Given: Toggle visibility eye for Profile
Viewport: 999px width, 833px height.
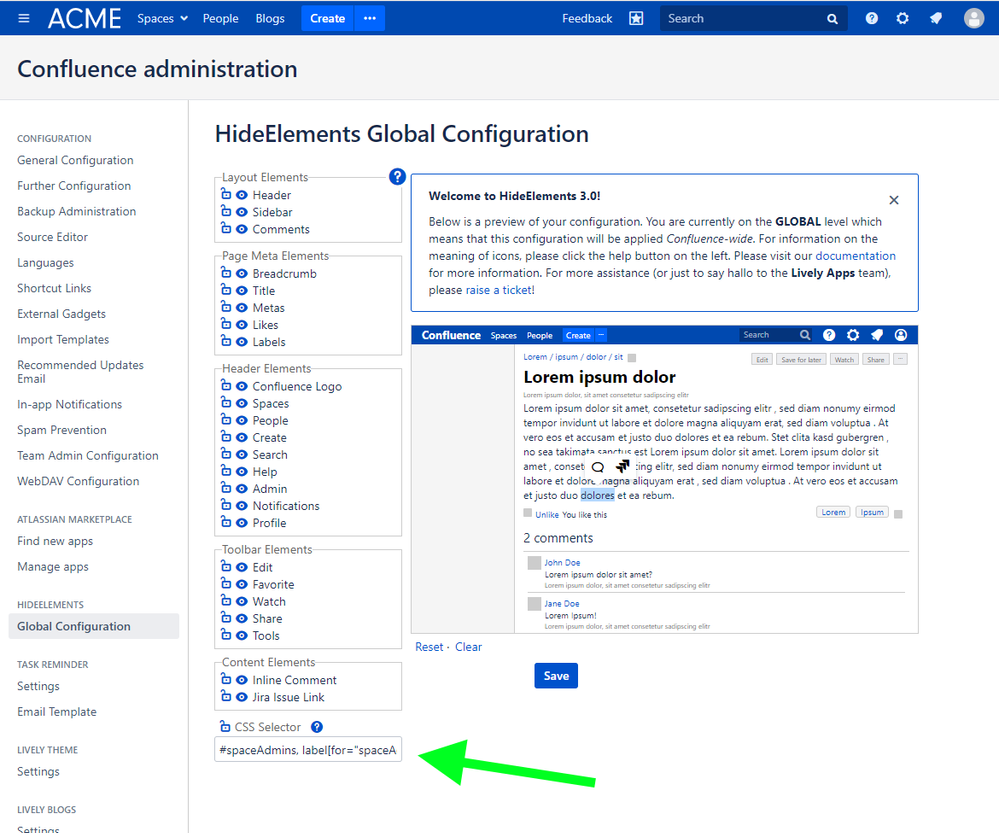Looking at the screenshot, I should coord(241,523).
